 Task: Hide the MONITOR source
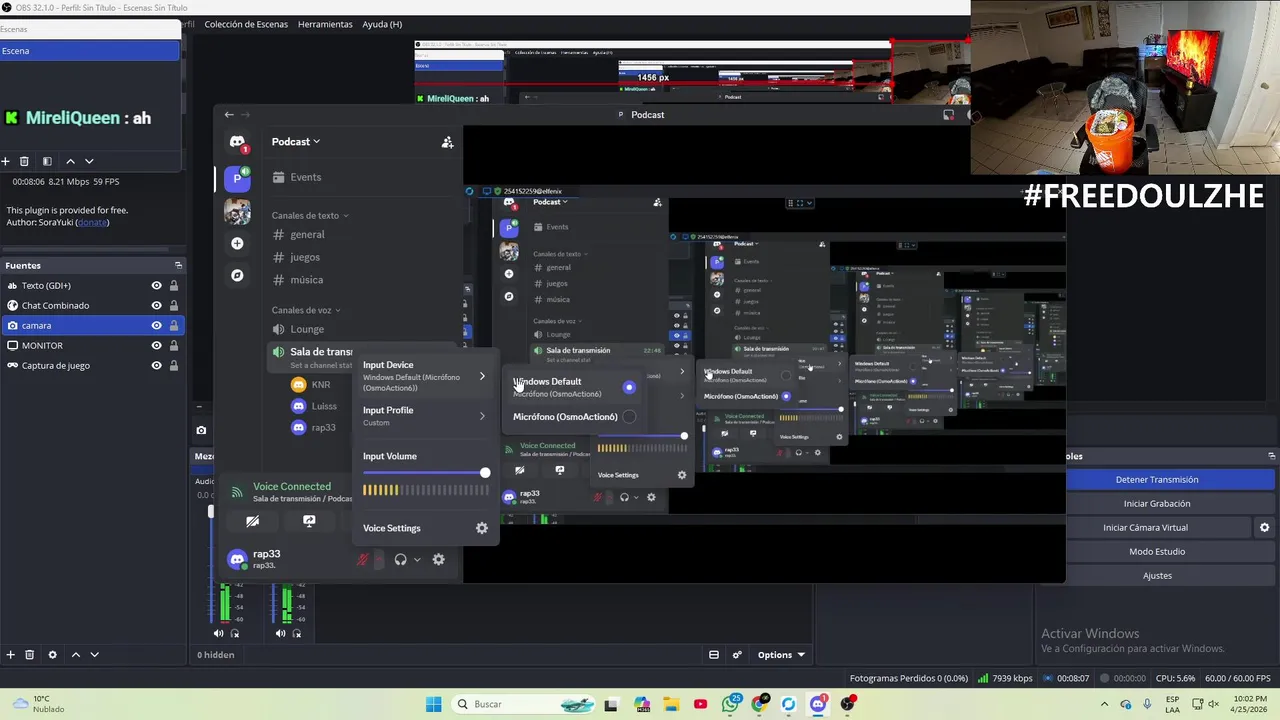(x=156, y=346)
